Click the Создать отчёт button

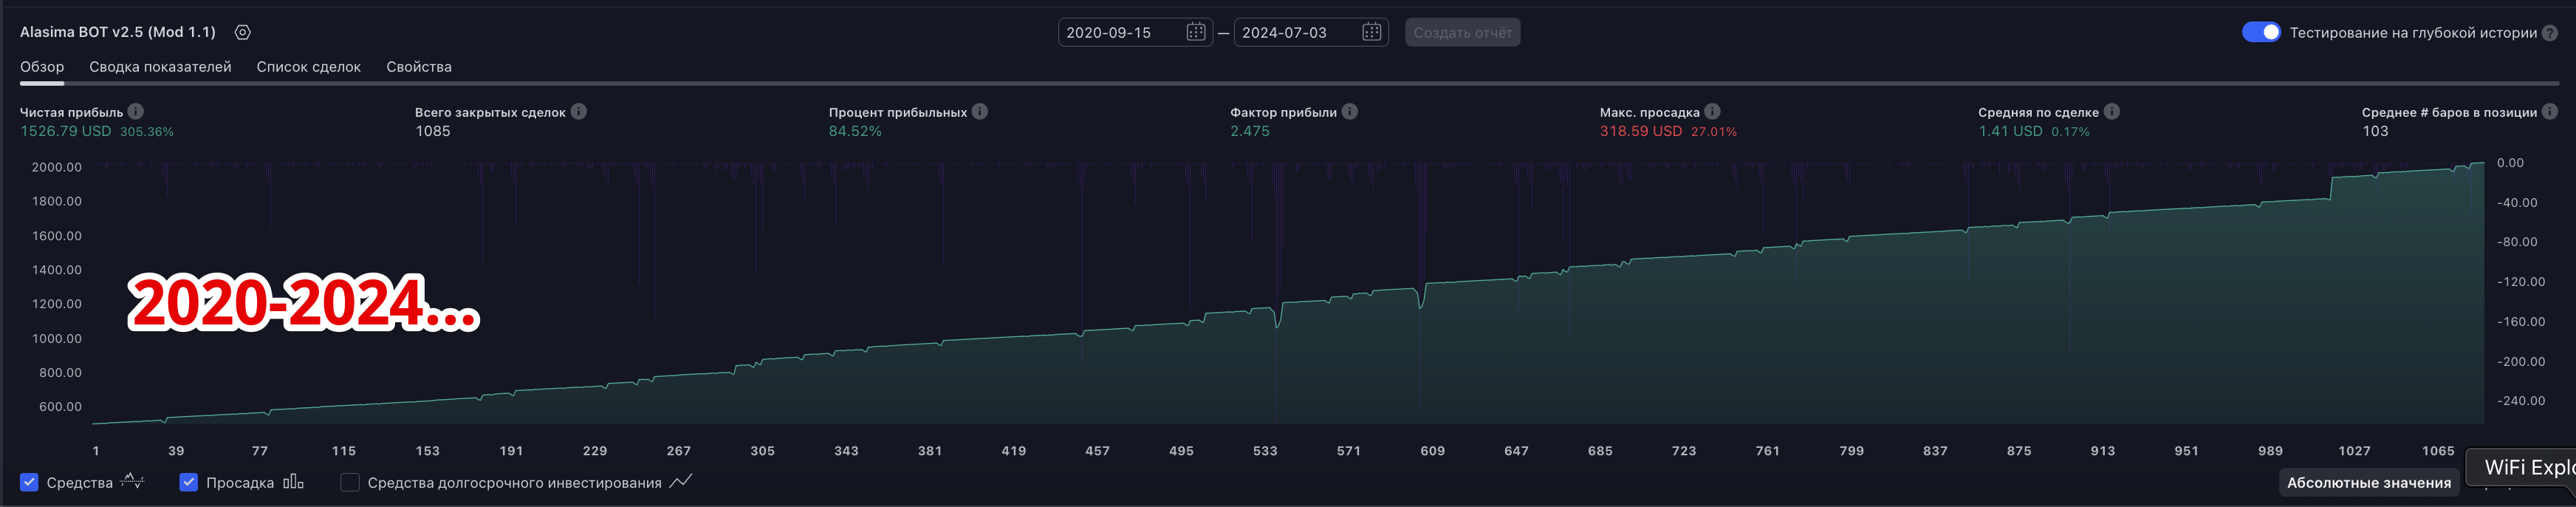[x=1462, y=32]
